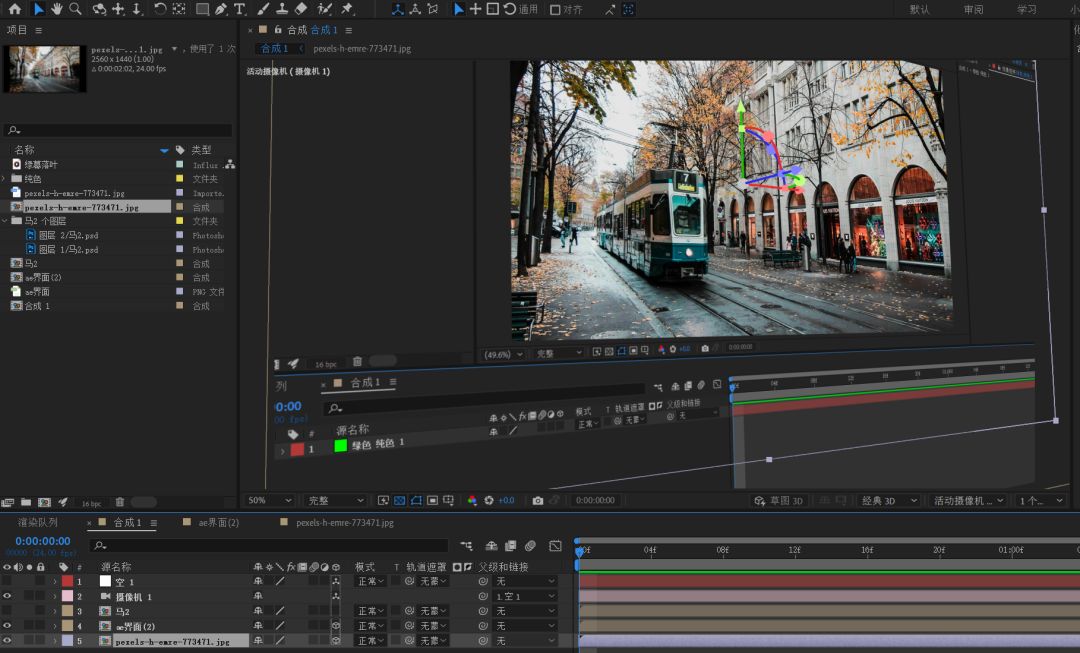Select the Hand tool in the top toolbar
The image size is (1080, 653).
[57, 9]
